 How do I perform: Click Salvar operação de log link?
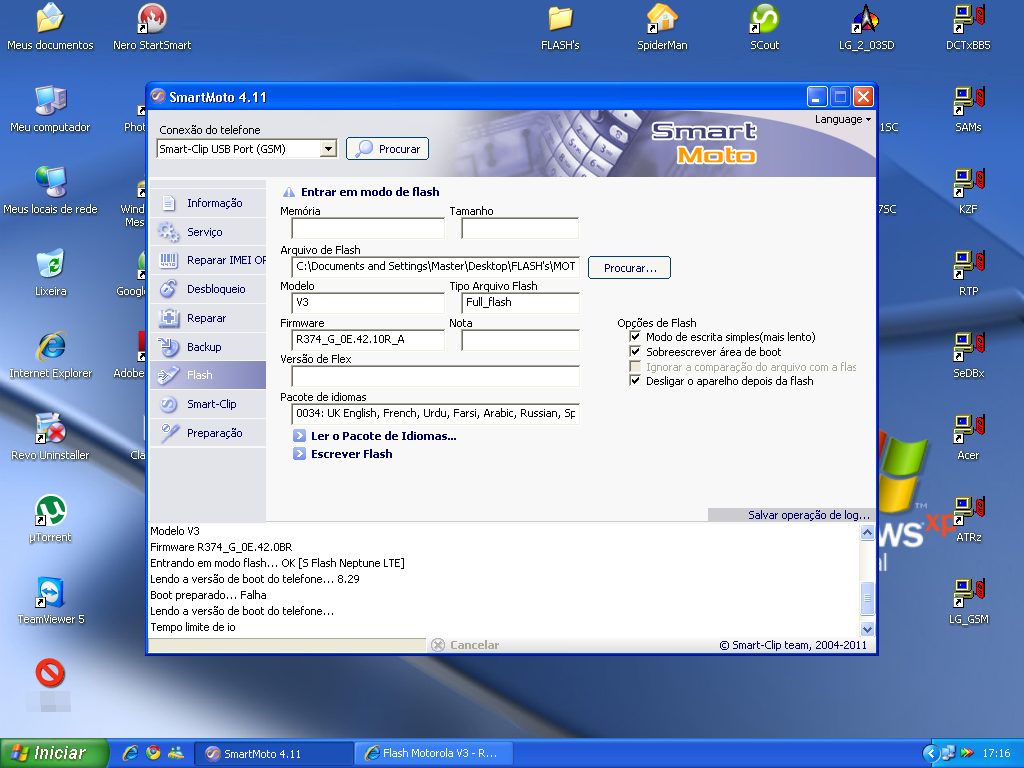click(809, 515)
